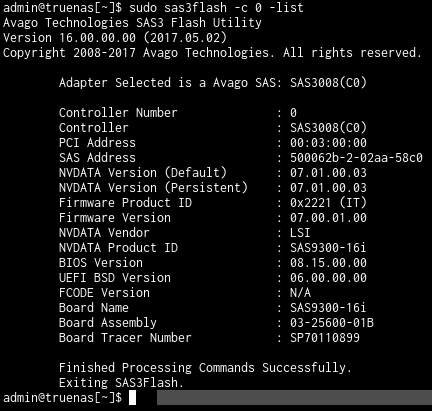Click the Version 16.00.00.00 line
432x411 pixels.
coord(115,38)
